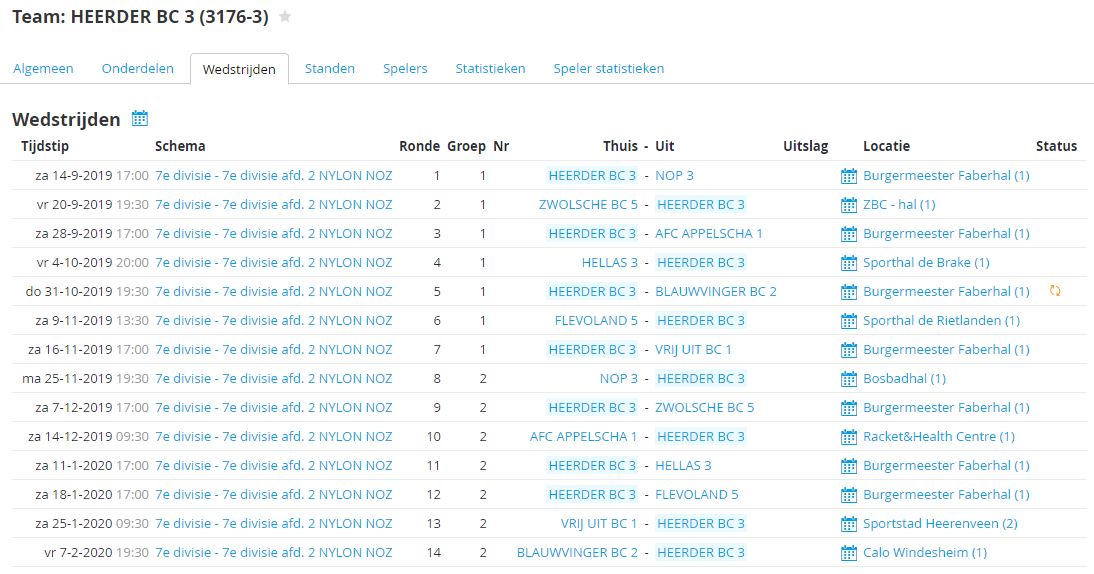Open ZWOLSCHE BC 5 home team link in round 2
The width and height of the screenshot is (1094, 574).
588,205
